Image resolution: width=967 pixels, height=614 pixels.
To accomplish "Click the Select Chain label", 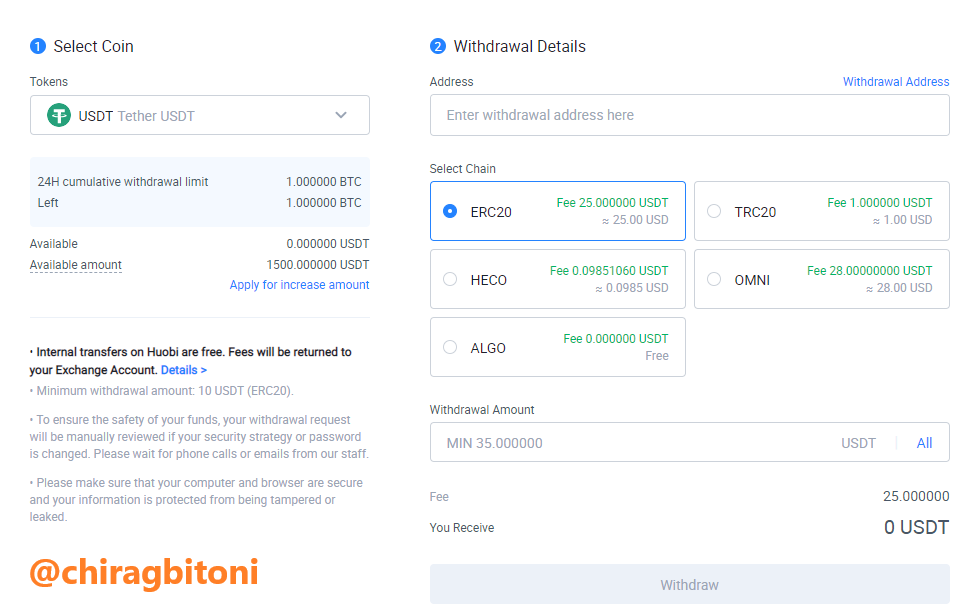I will (x=463, y=169).
